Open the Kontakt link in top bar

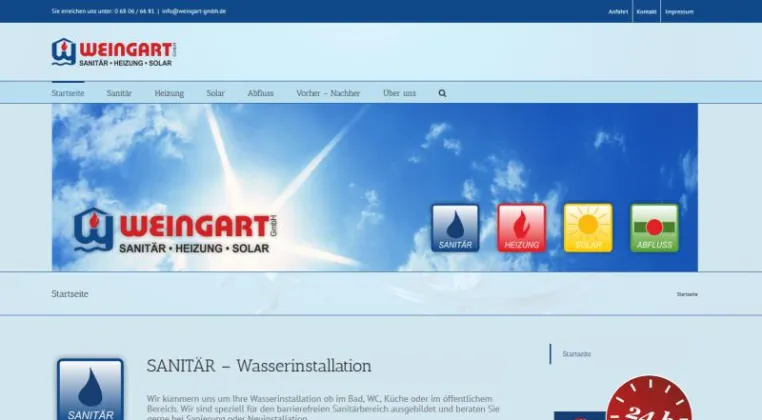click(646, 12)
